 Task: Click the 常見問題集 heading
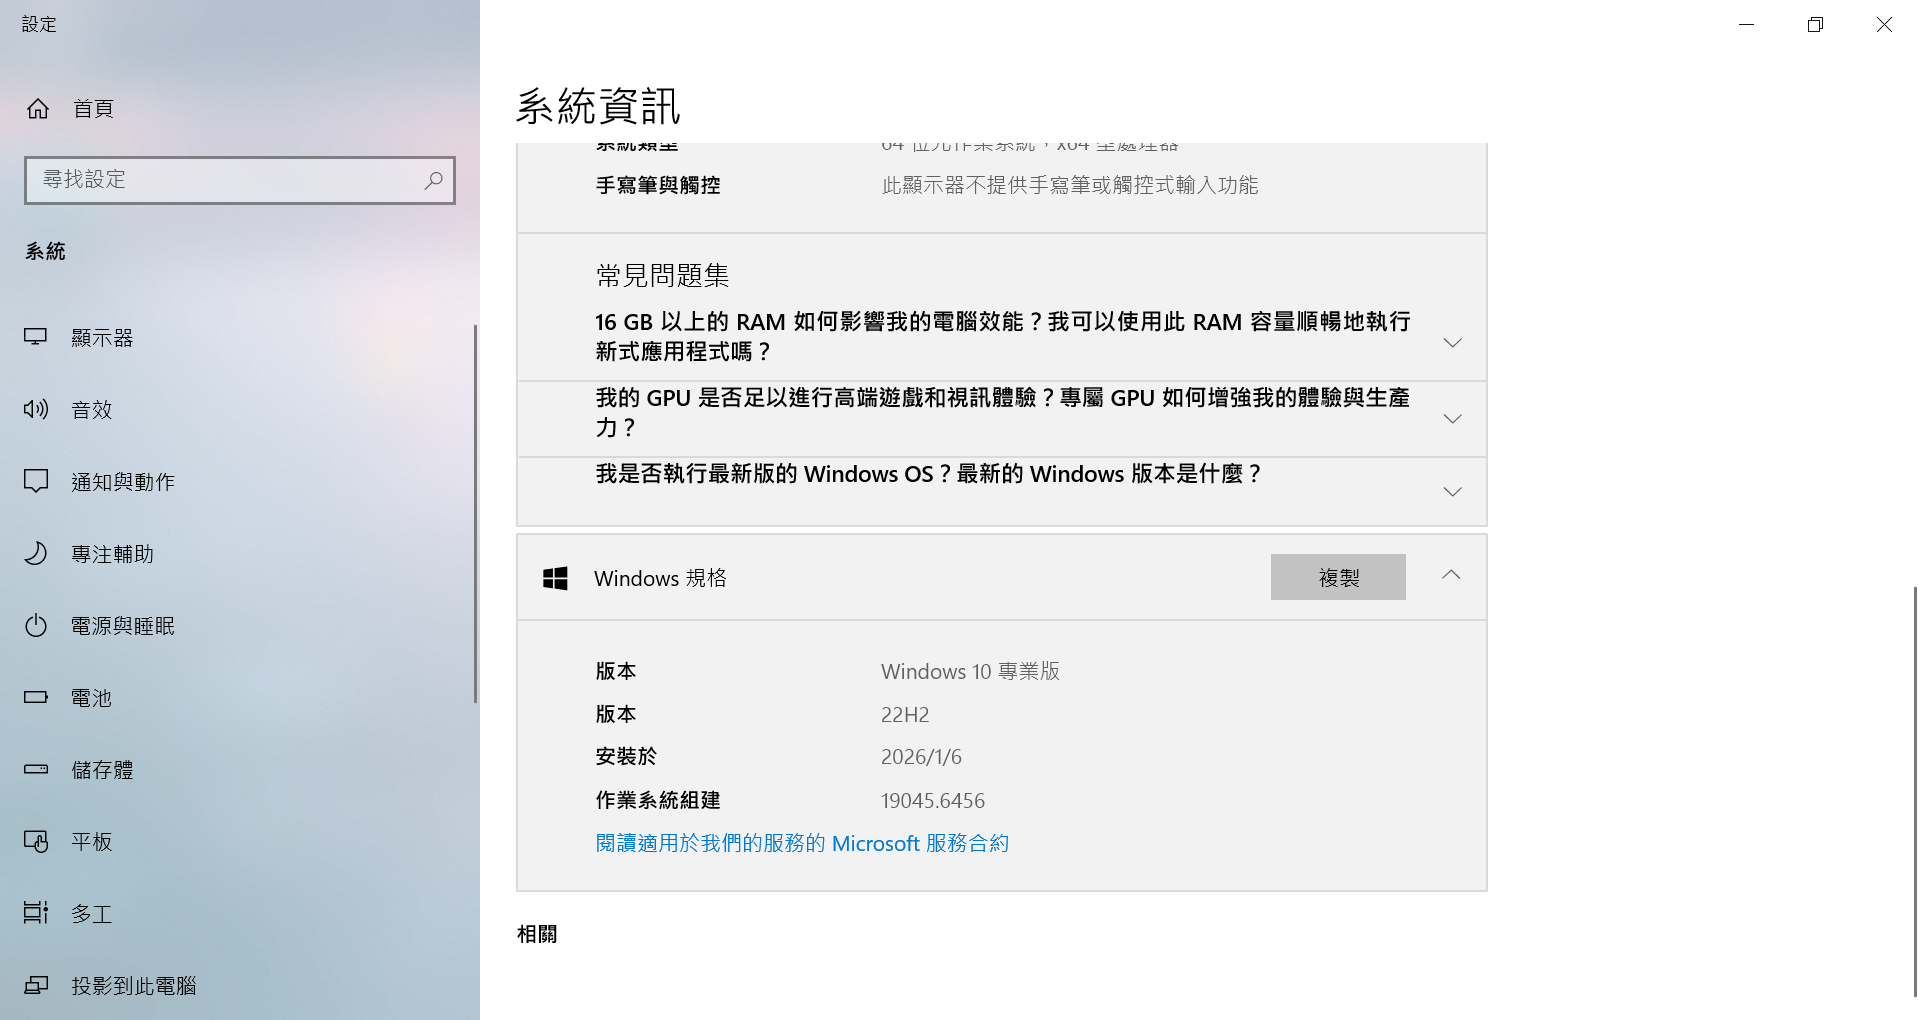pos(662,275)
